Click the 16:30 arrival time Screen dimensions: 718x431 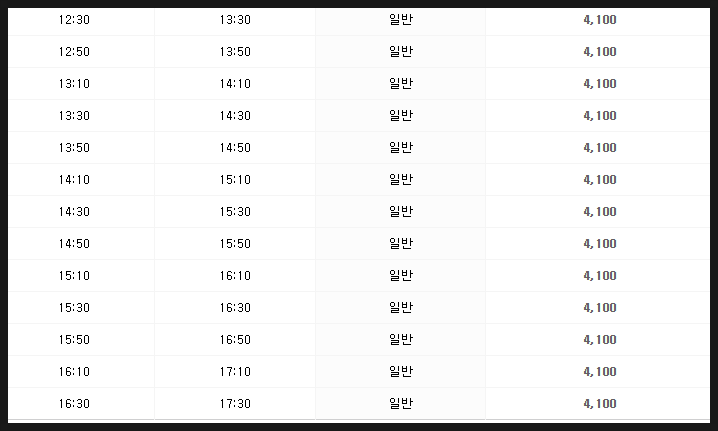tap(235, 308)
